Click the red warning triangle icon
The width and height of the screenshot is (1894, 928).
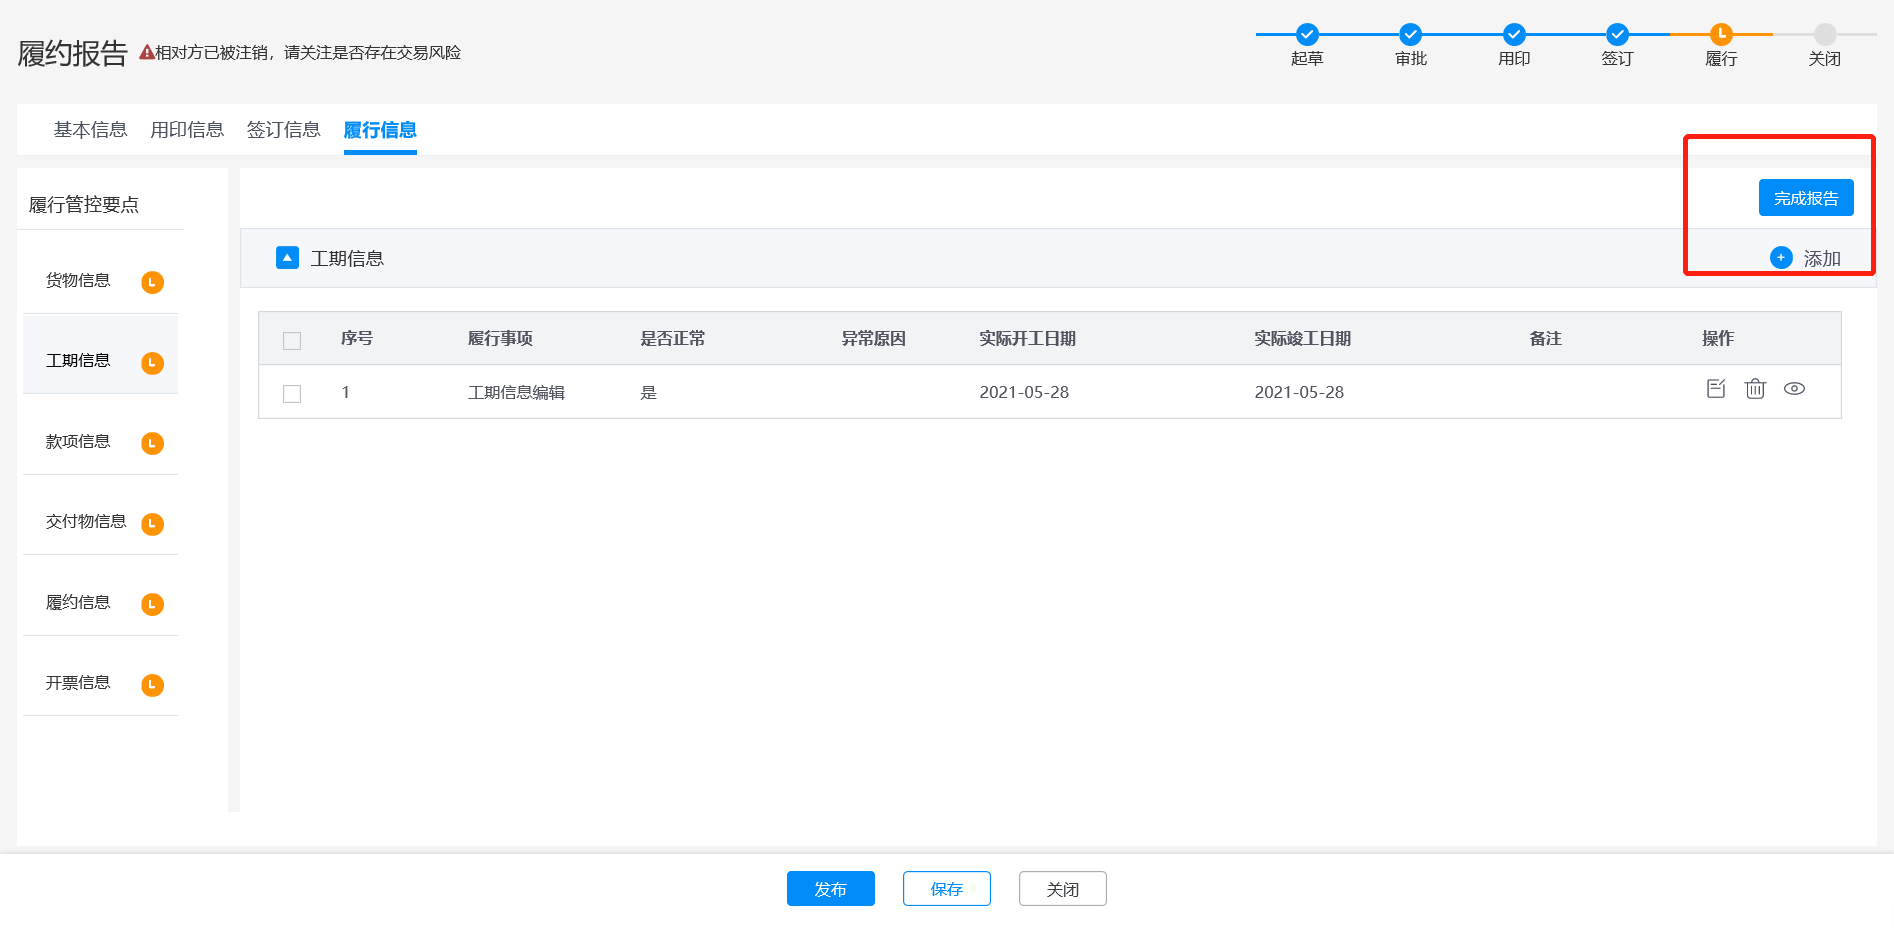(146, 53)
